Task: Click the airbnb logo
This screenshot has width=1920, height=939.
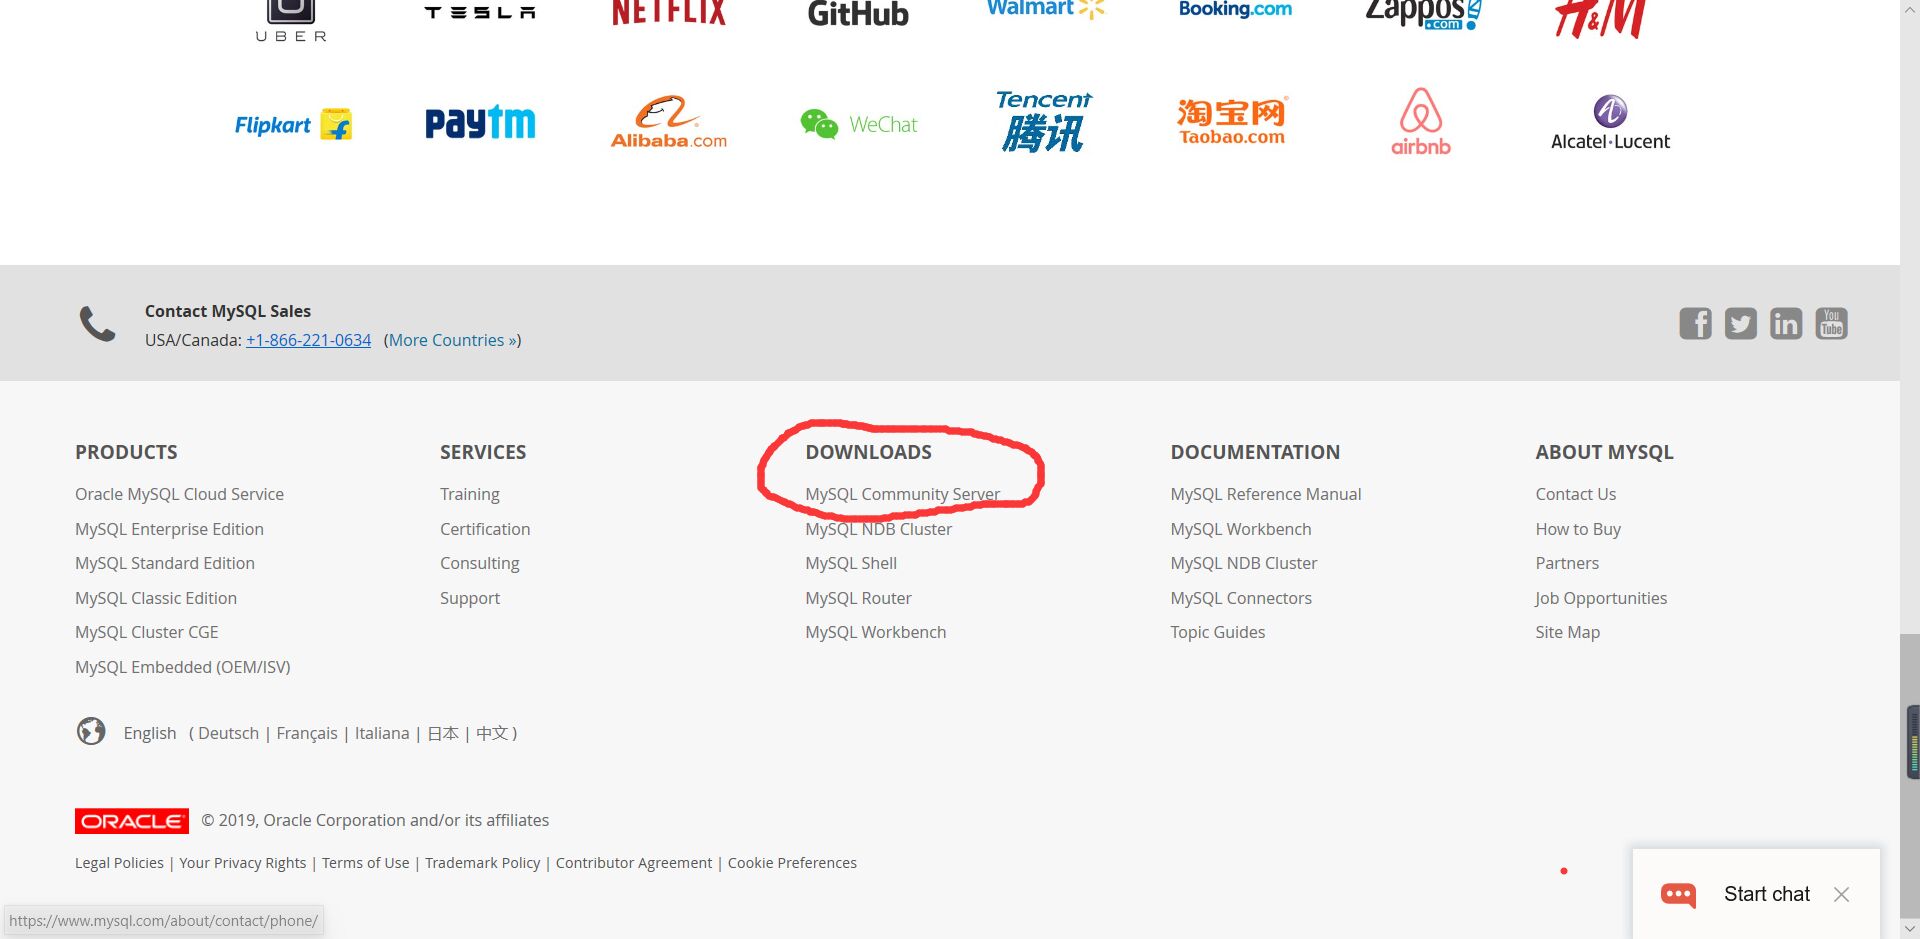Action: [1421, 121]
